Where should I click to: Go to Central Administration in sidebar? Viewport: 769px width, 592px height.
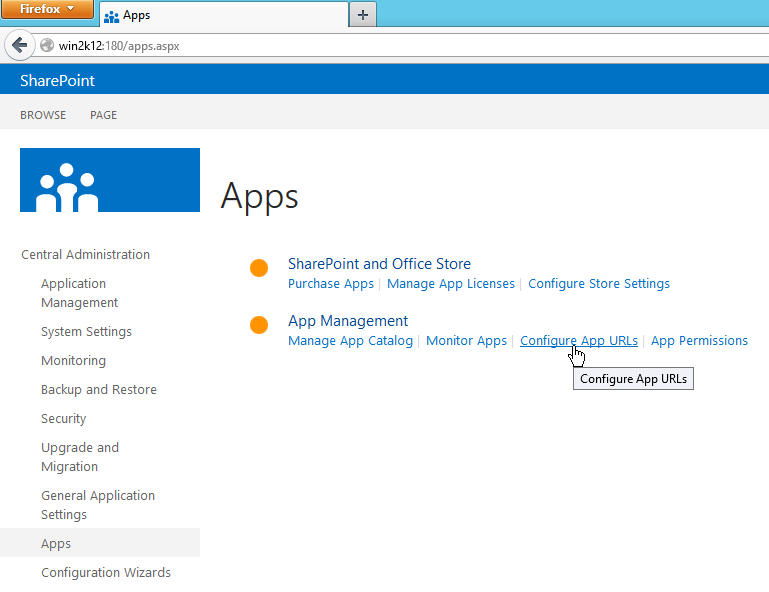coord(85,255)
